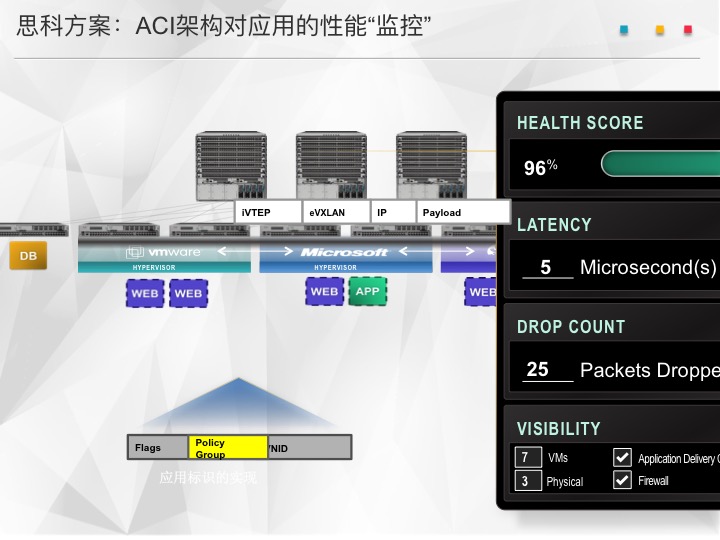720x540 pixels.
Task: Toggle the Application Delivery checkbox
Action: tap(622, 458)
